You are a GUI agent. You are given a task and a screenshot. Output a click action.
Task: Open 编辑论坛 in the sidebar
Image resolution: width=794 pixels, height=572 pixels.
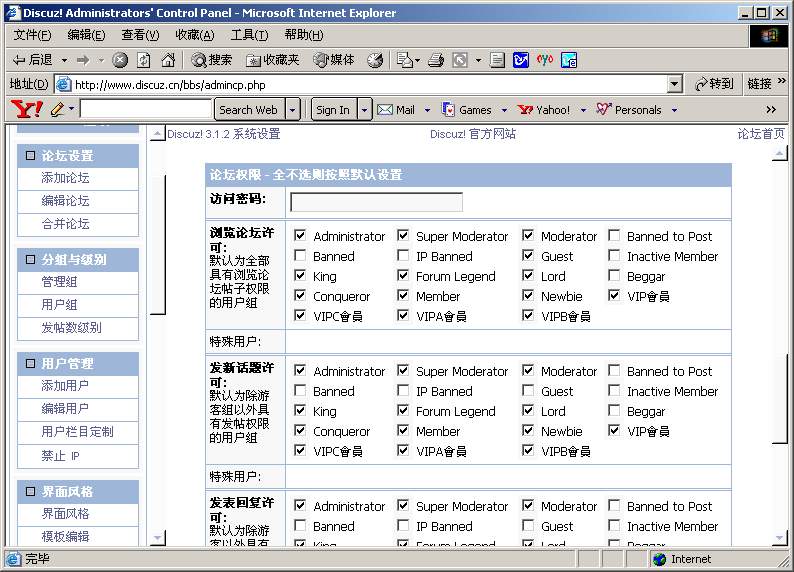click(65, 201)
